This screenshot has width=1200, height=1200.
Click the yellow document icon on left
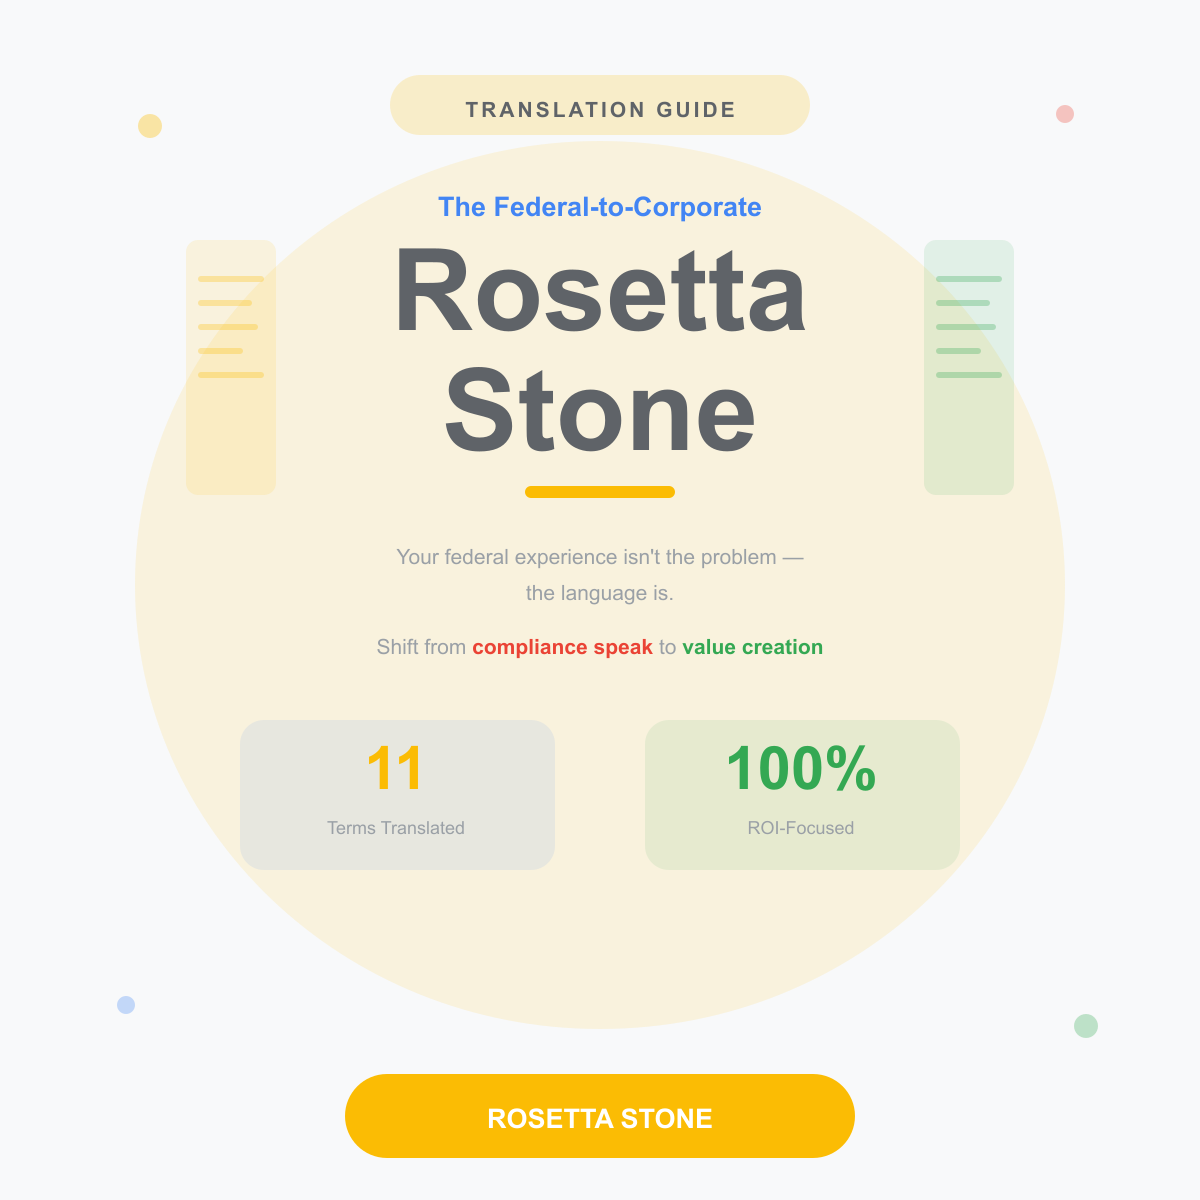[231, 367]
